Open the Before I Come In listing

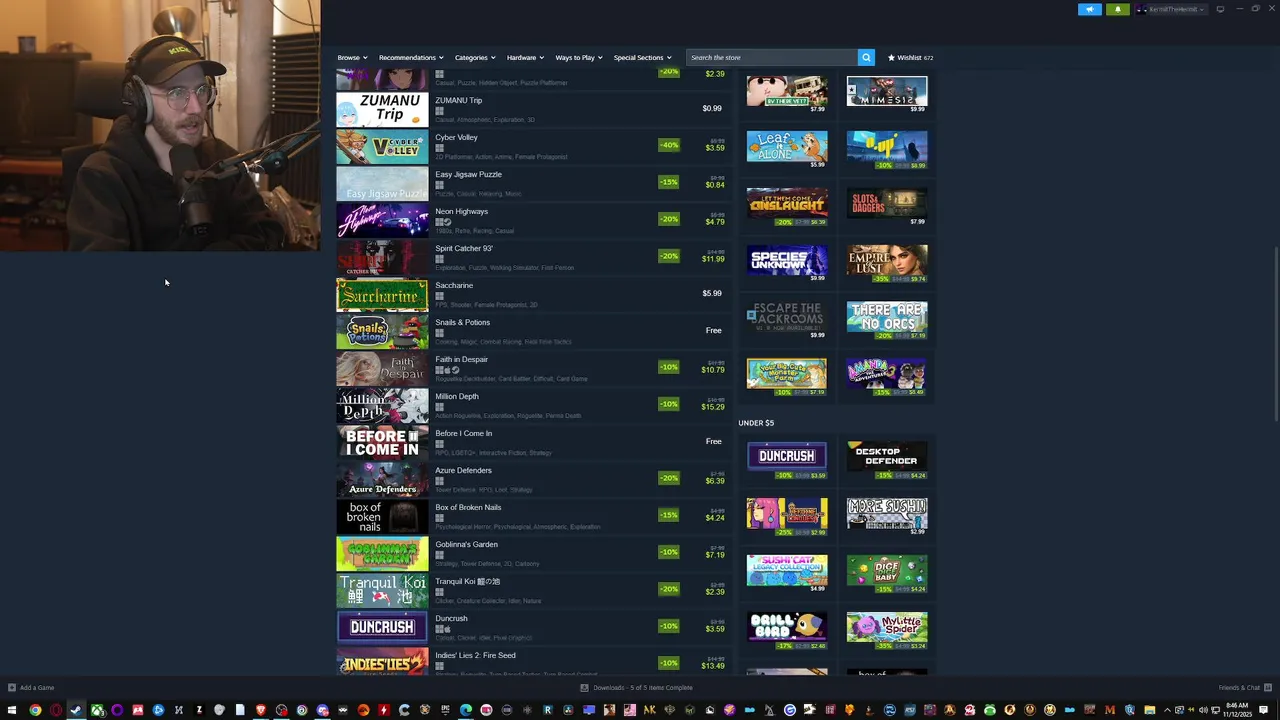coord(532,441)
